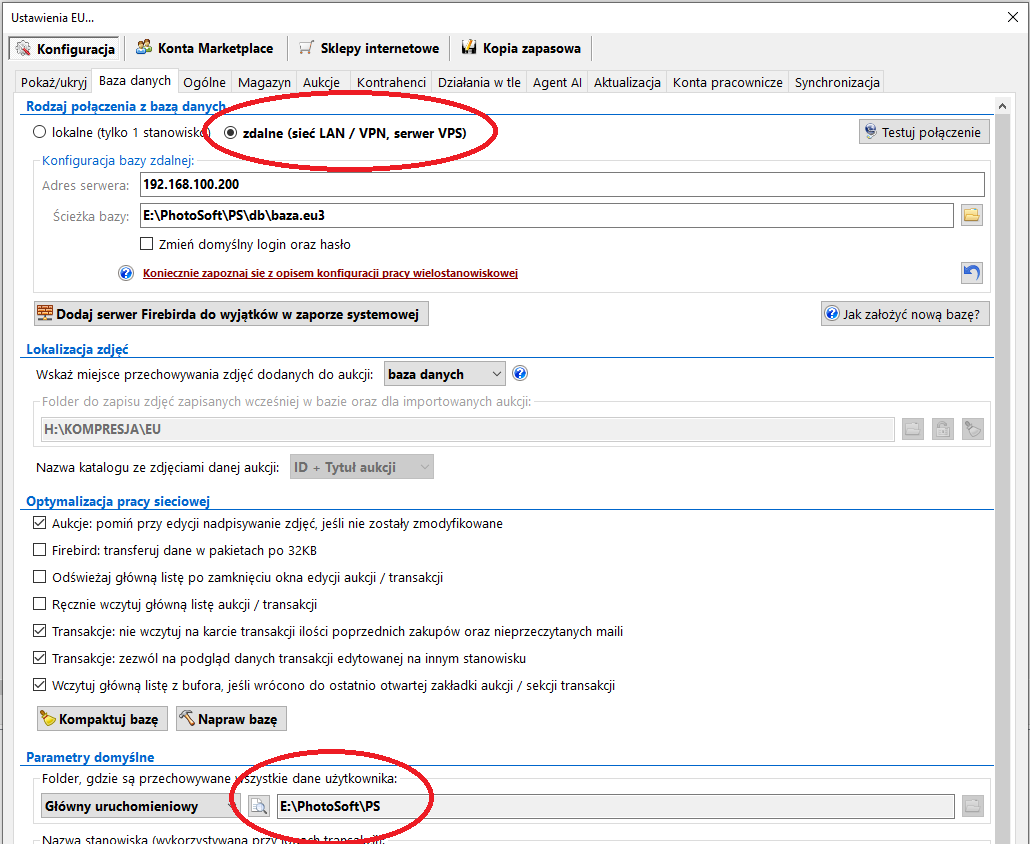1030x844 pixels.
Task: Expand the Główny uruchomieniowy dropdown
Action: pos(139,806)
